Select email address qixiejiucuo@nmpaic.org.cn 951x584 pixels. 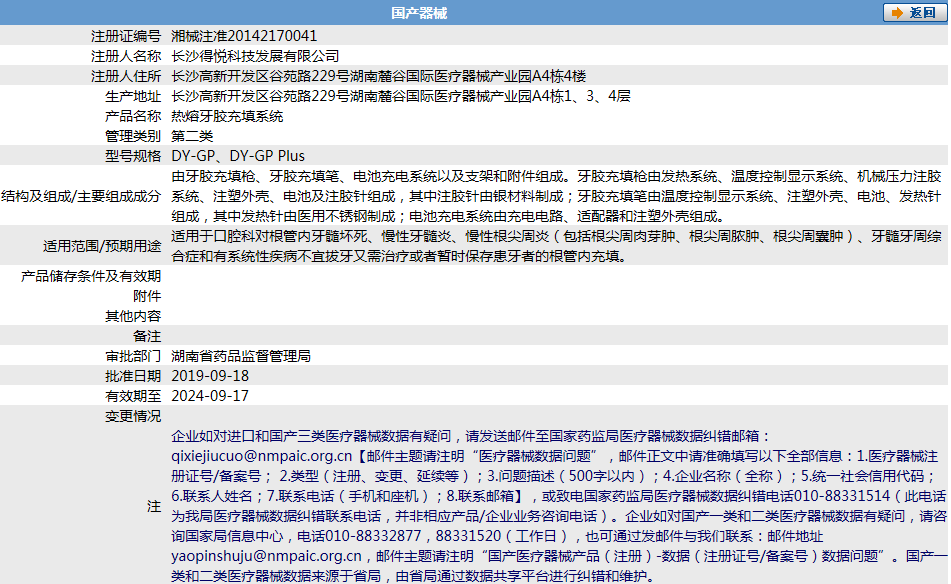[261, 456]
